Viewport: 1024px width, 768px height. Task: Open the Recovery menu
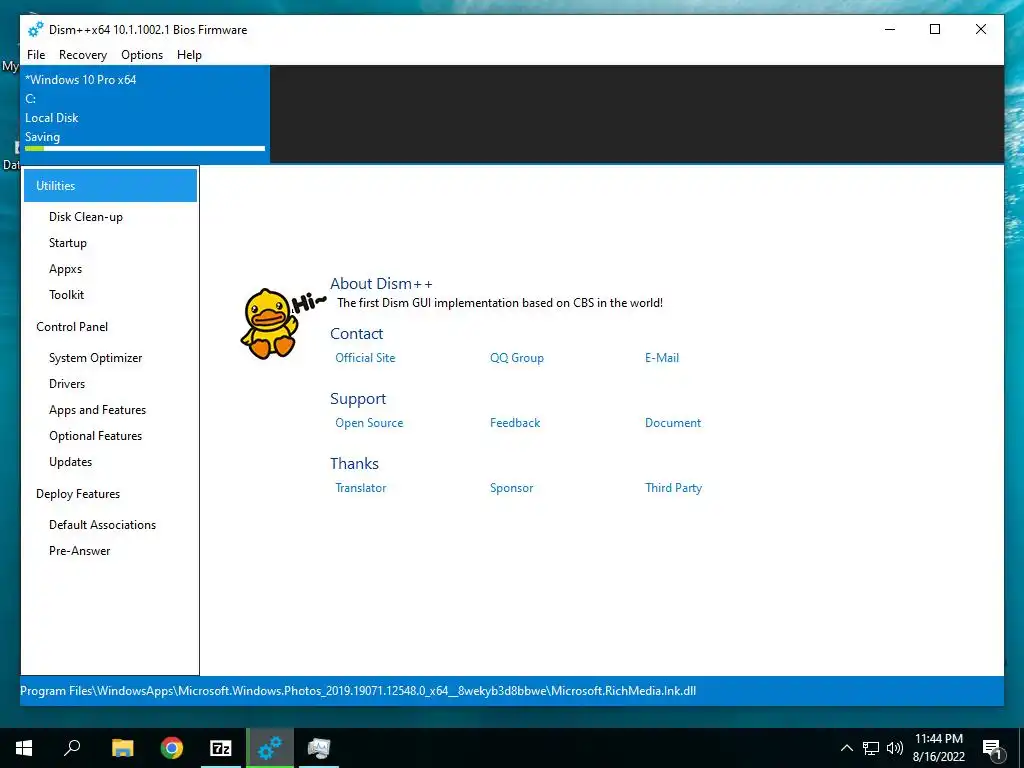tap(83, 55)
